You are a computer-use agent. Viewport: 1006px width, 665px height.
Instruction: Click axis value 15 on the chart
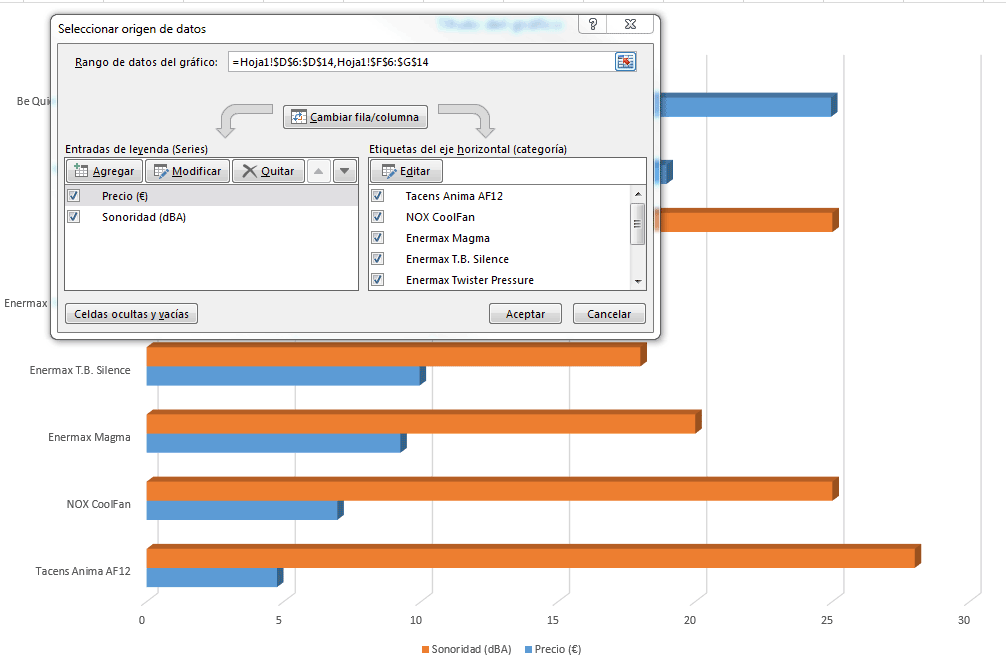(x=552, y=620)
